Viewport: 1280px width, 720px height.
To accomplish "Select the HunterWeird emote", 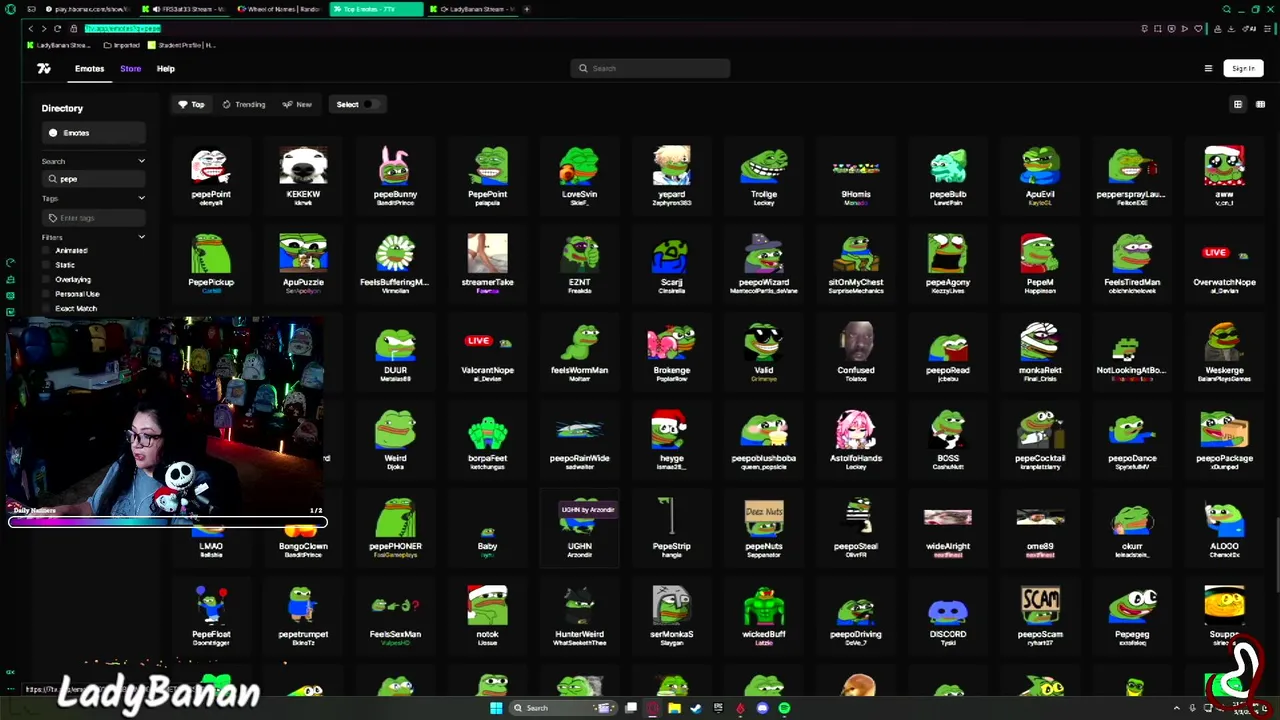I will pos(580,616).
